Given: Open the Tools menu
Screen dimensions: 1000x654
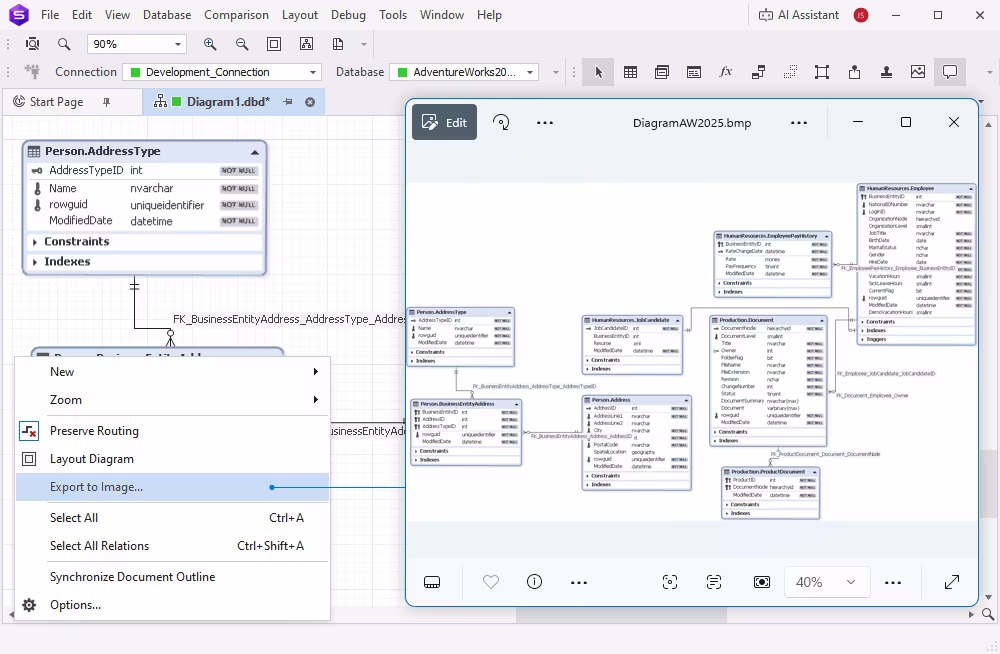Looking at the screenshot, I should pyautogui.click(x=393, y=15).
